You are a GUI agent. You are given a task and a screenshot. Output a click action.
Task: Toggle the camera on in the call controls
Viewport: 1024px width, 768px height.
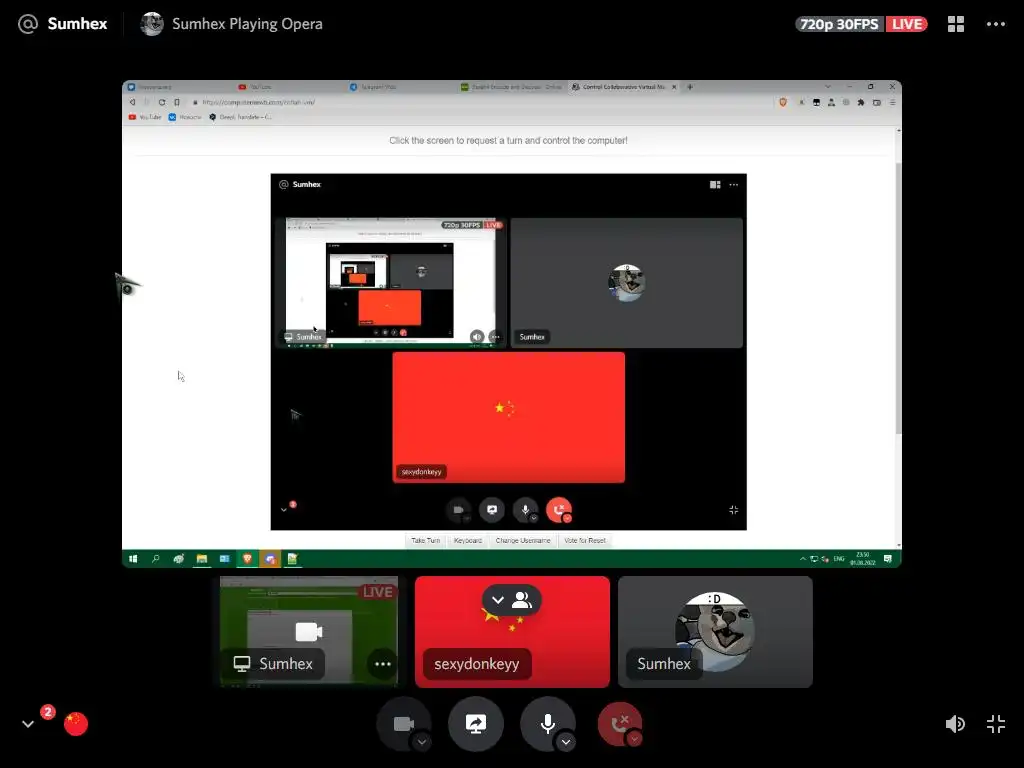404,724
